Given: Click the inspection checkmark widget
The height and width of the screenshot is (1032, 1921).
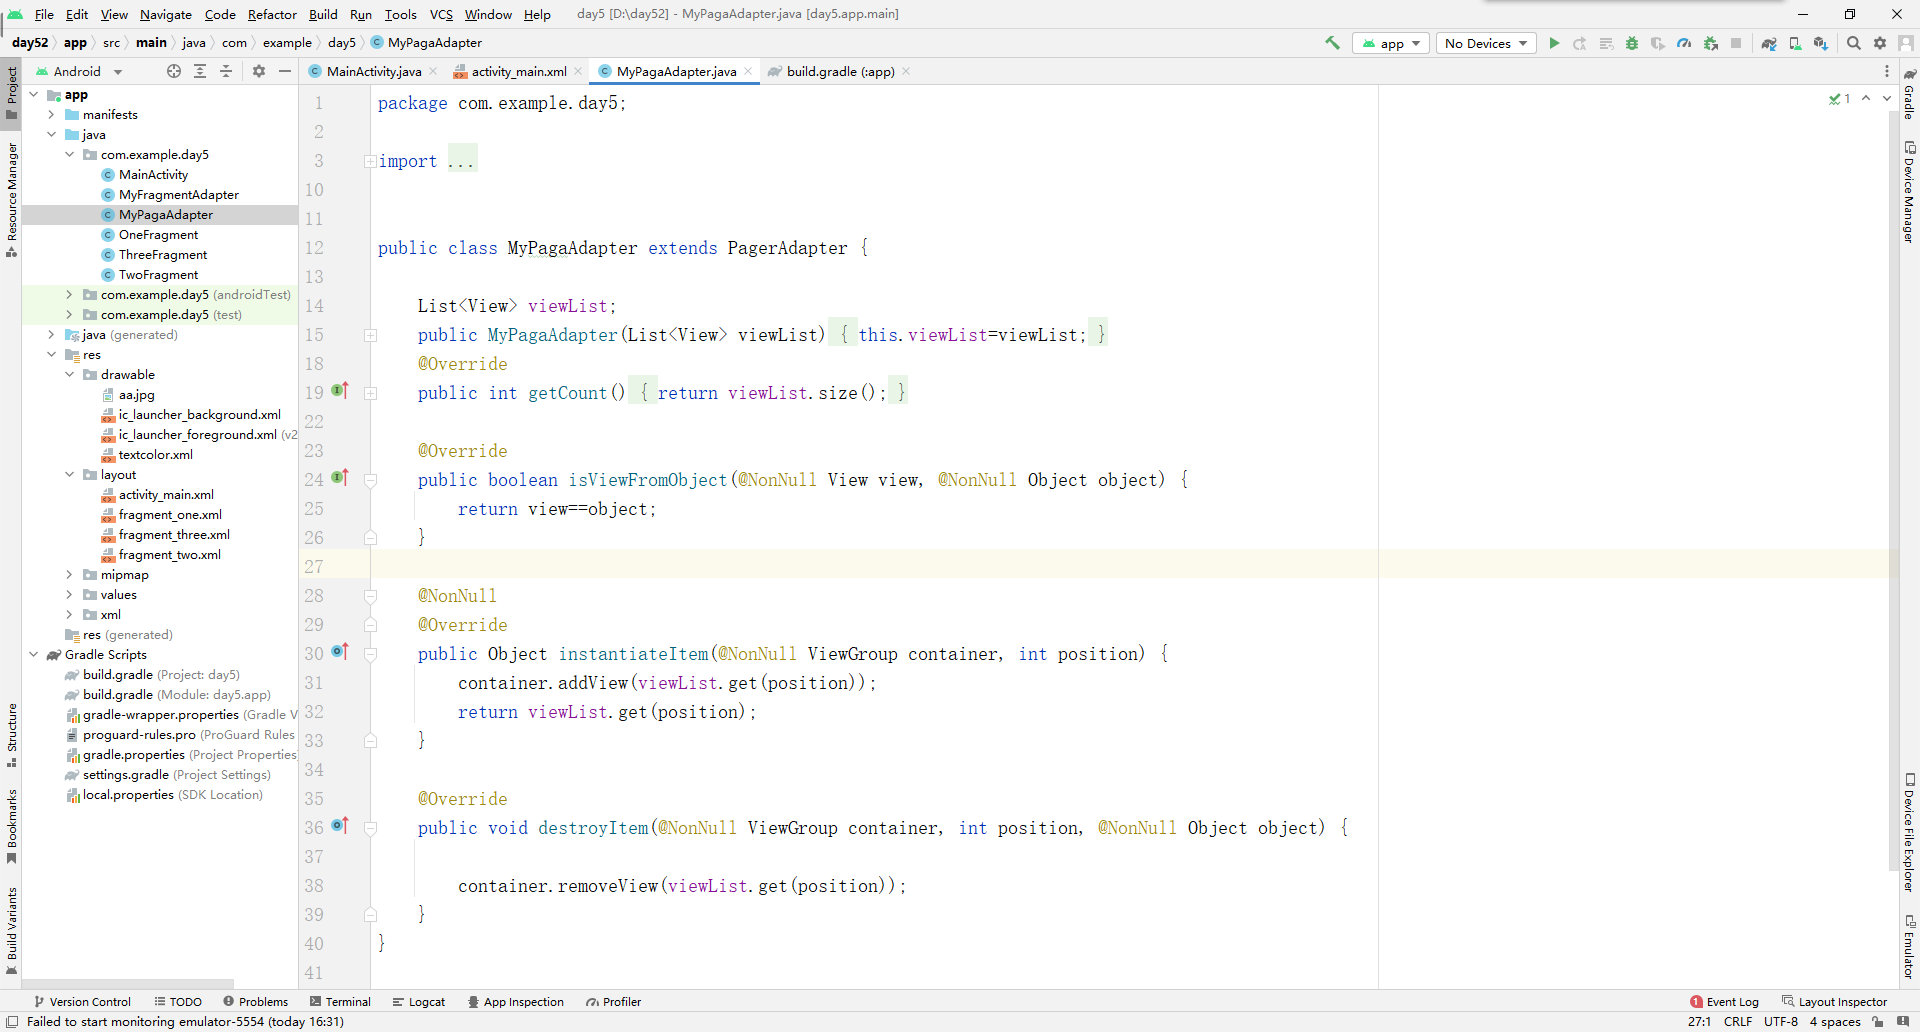Looking at the screenshot, I should [x=1839, y=98].
